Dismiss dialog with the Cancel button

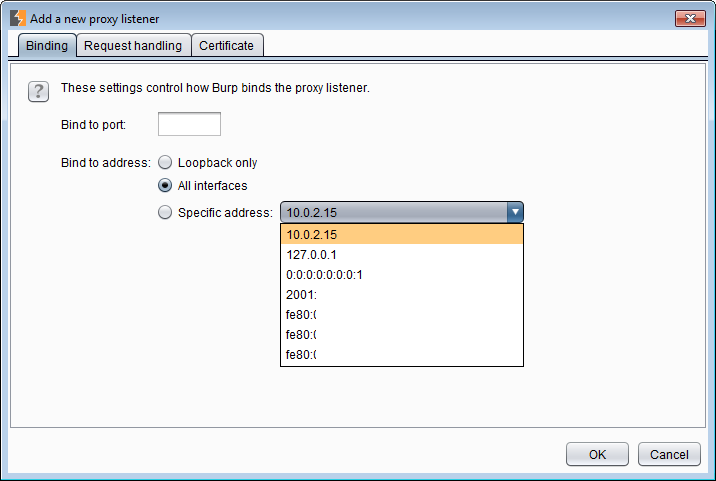[x=669, y=455]
